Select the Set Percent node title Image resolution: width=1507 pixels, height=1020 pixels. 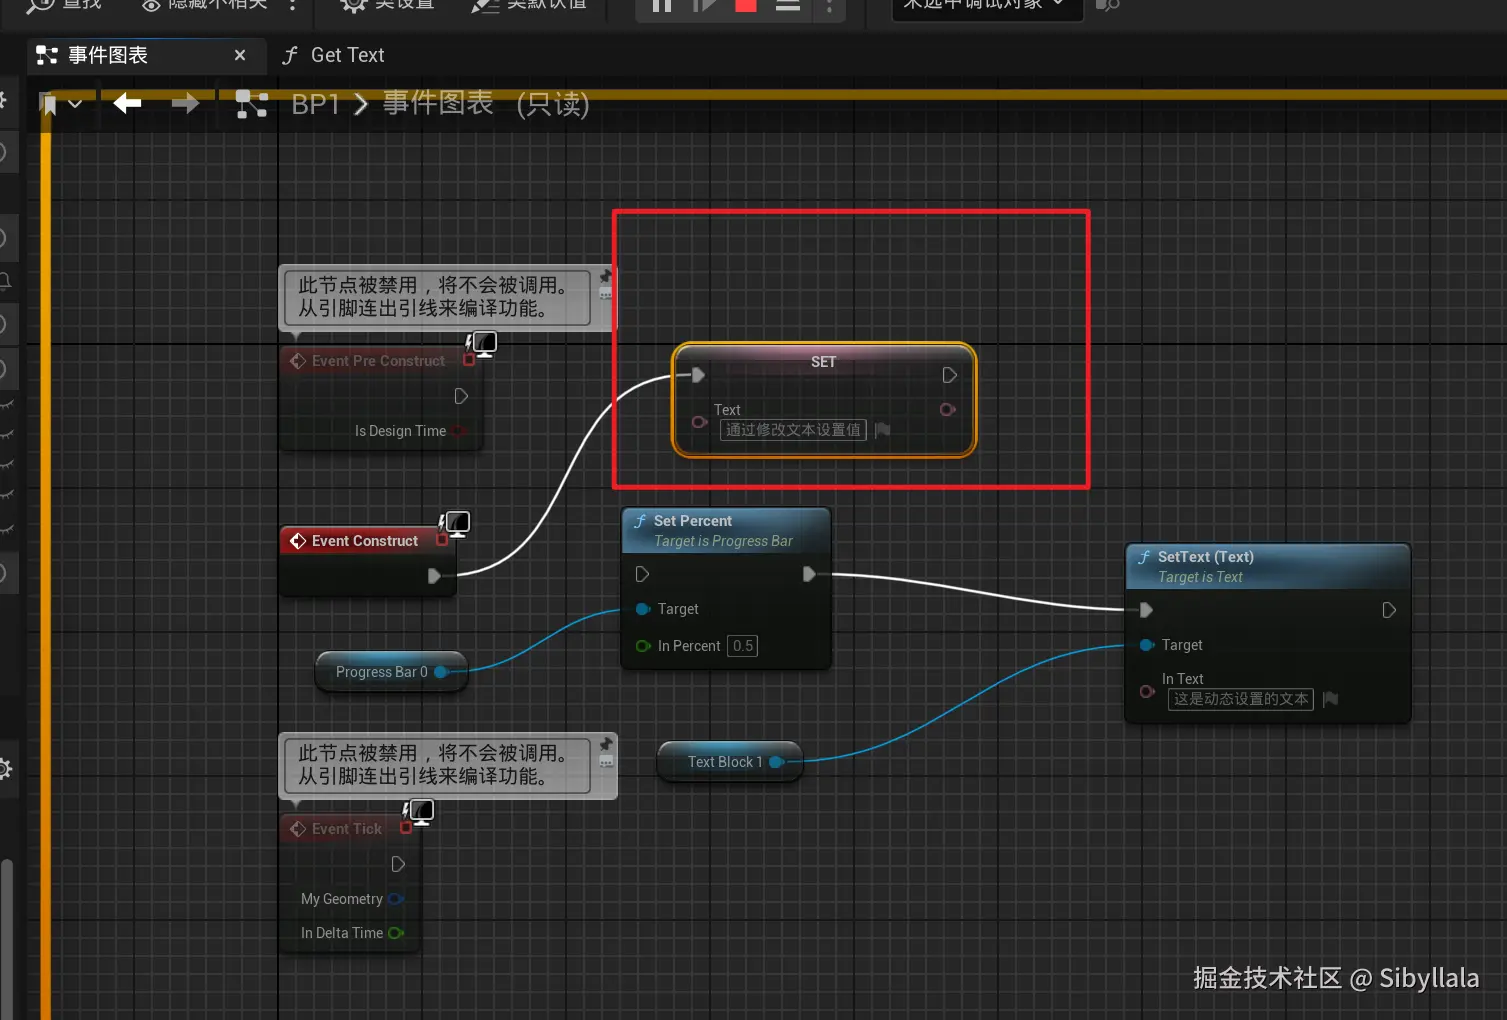click(692, 521)
